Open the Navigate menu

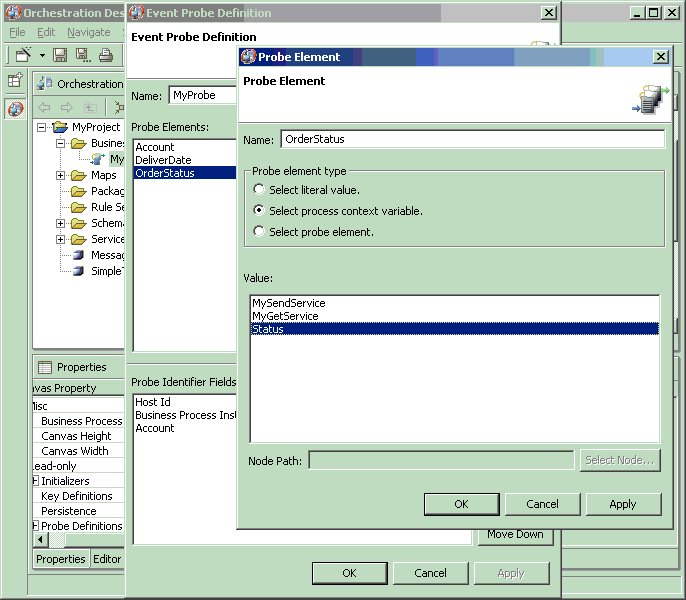coord(89,32)
